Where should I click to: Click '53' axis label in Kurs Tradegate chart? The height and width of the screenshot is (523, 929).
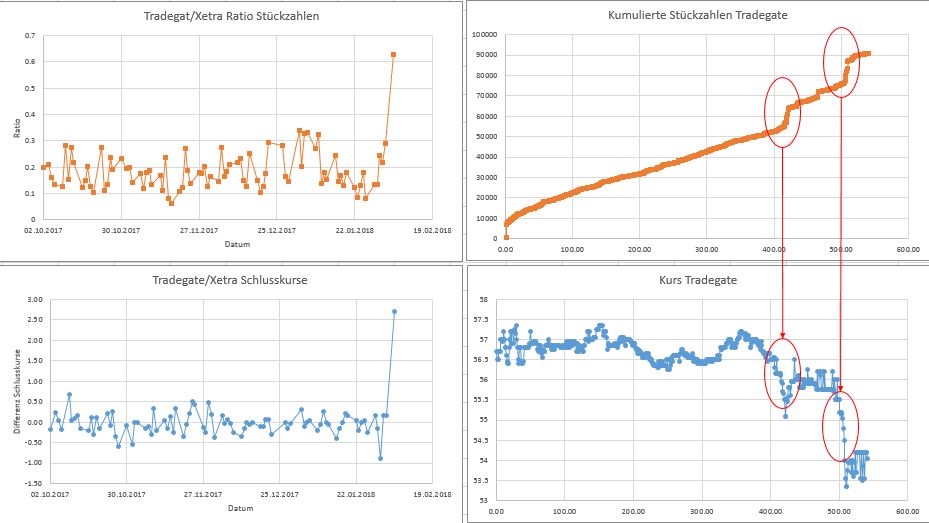pyautogui.click(x=483, y=501)
